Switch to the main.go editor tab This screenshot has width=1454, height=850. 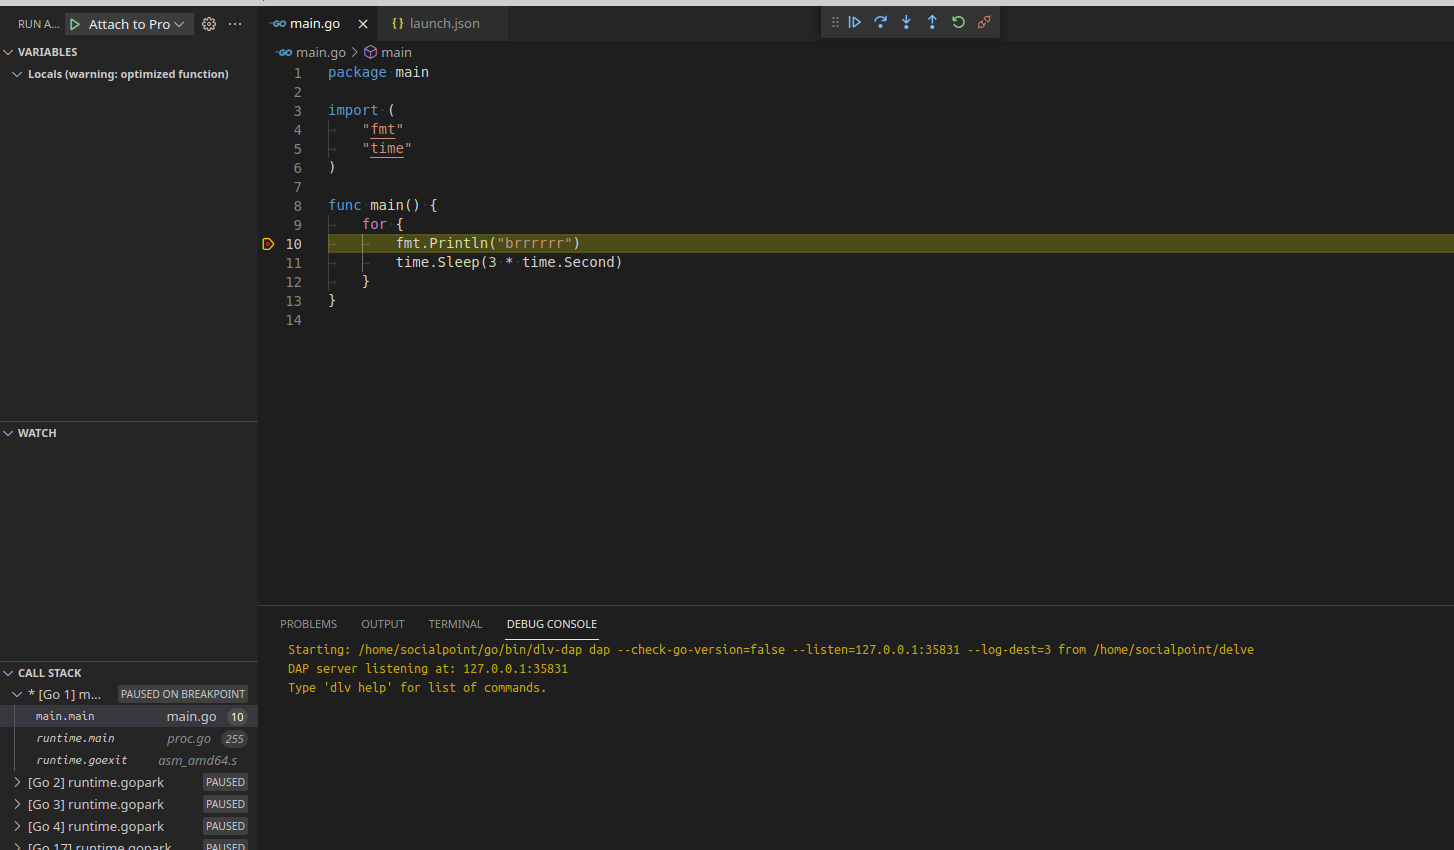coord(315,24)
